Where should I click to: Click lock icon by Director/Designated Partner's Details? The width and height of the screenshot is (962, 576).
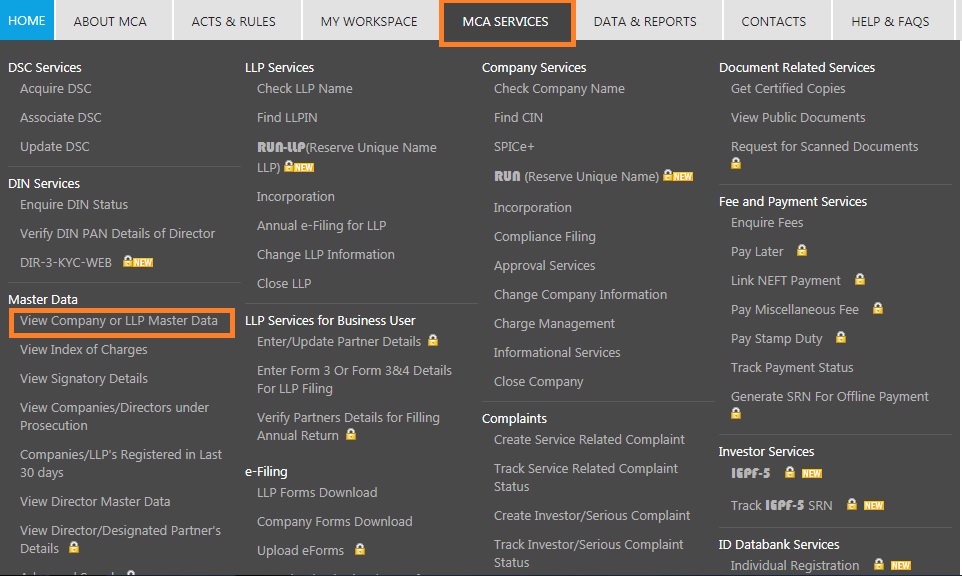(x=74, y=547)
